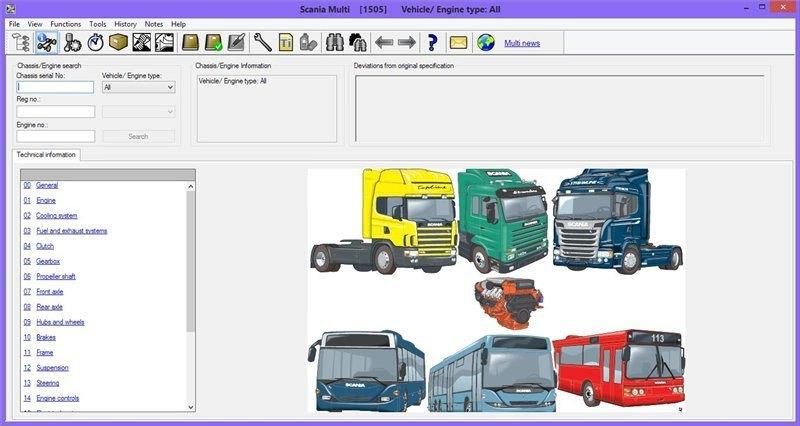Click the Search button
This screenshot has width=800, height=426.
point(138,136)
